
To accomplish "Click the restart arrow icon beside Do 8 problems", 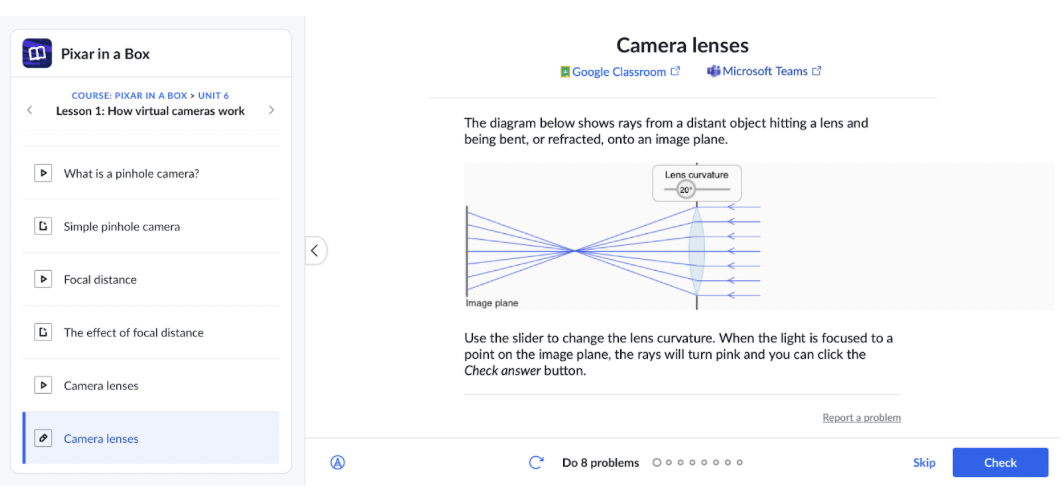I will tap(536, 463).
